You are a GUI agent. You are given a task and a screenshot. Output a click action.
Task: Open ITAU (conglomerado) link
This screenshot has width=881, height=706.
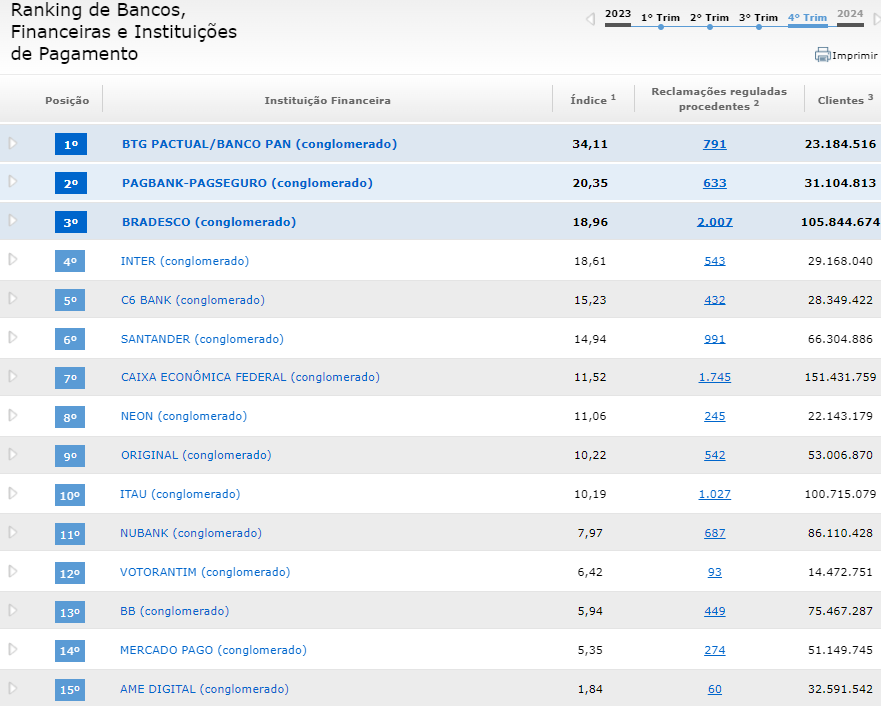coord(180,494)
